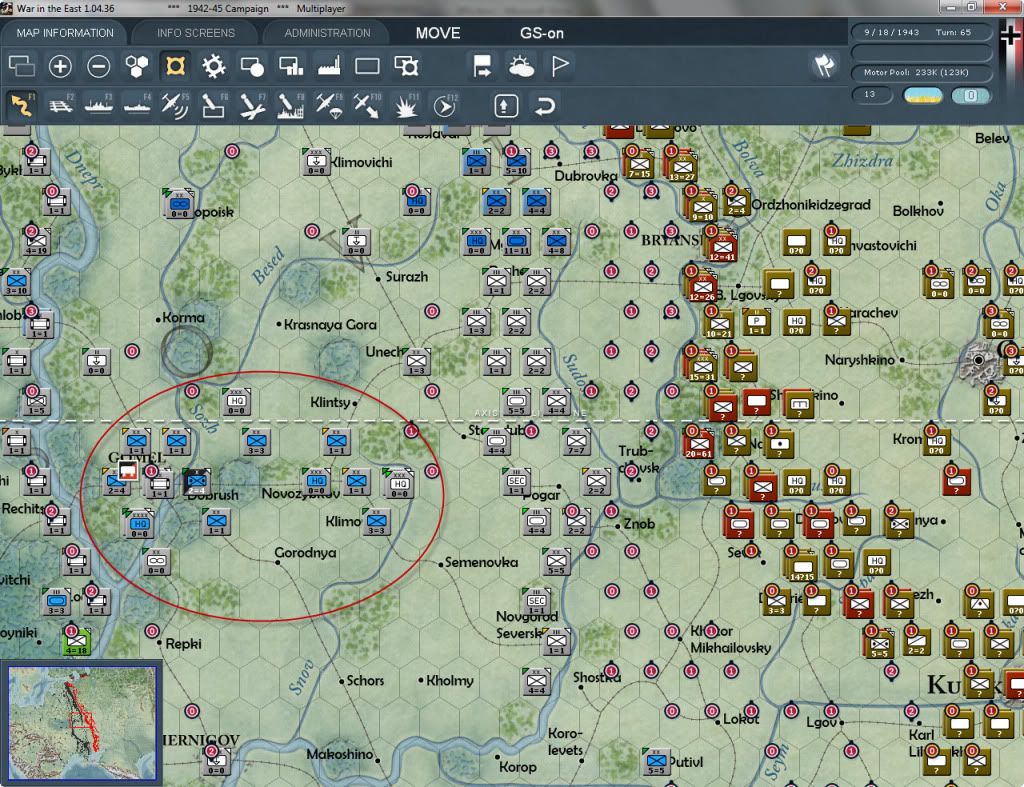Select the F9 air transport mode
This screenshot has height=787, width=1024.
click(328, 105)
